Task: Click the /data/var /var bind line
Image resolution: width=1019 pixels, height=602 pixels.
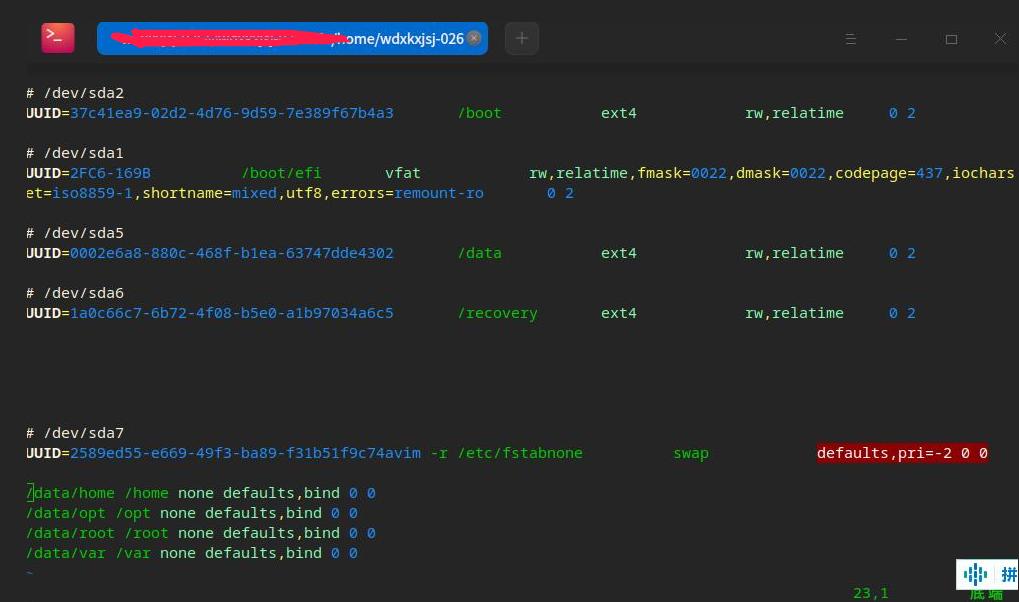Action: click(192, 553)
